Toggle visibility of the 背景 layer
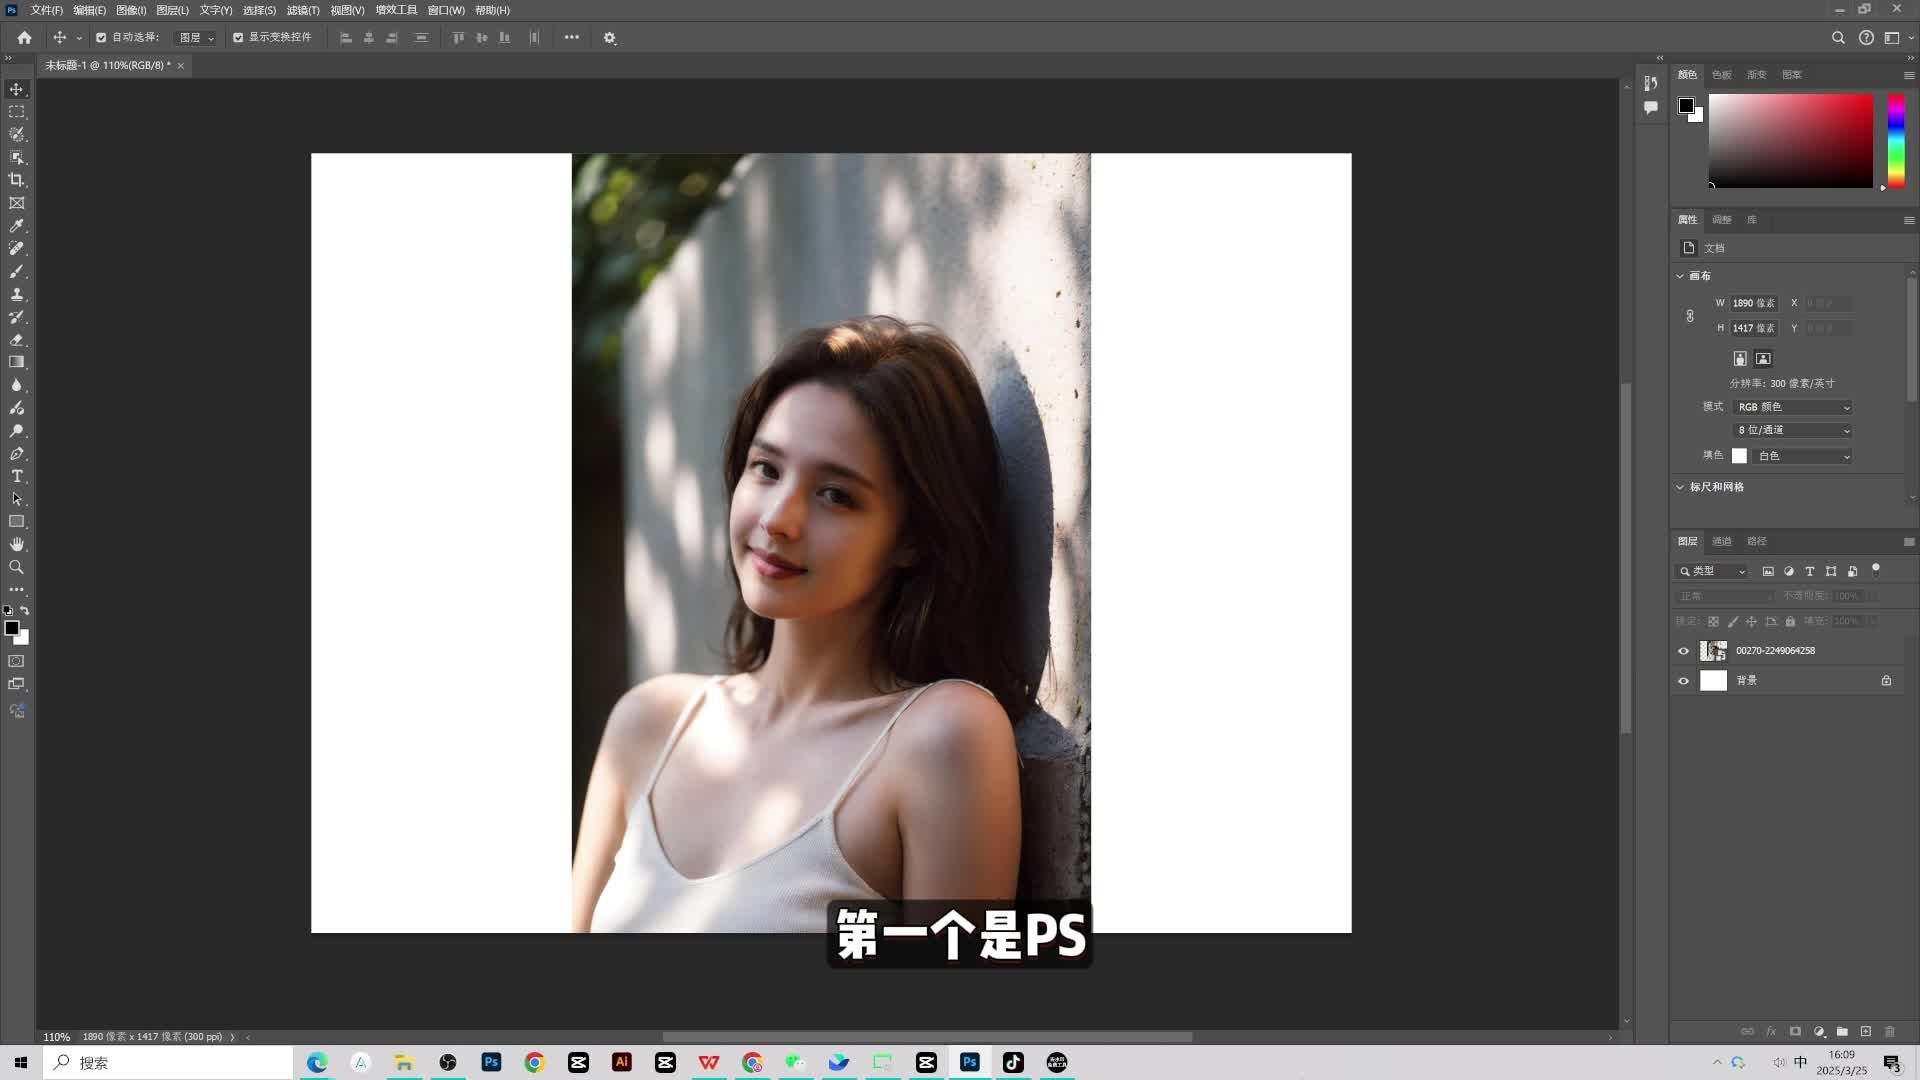Viewport: 1920px width, 1080px height. pyautogui.click(x=1684, y=680)
